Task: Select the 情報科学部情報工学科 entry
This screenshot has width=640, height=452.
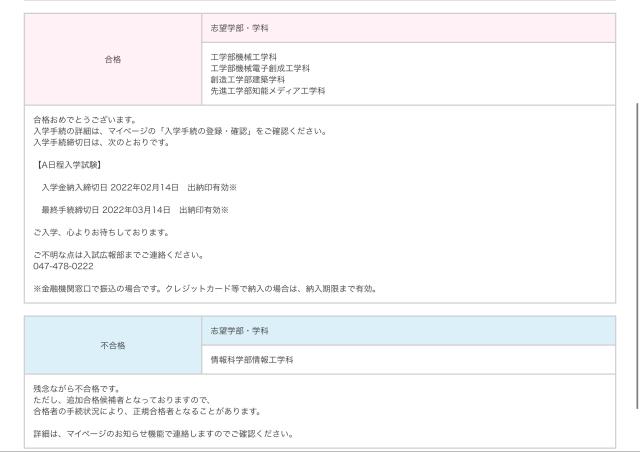Action: pos(252,360)
